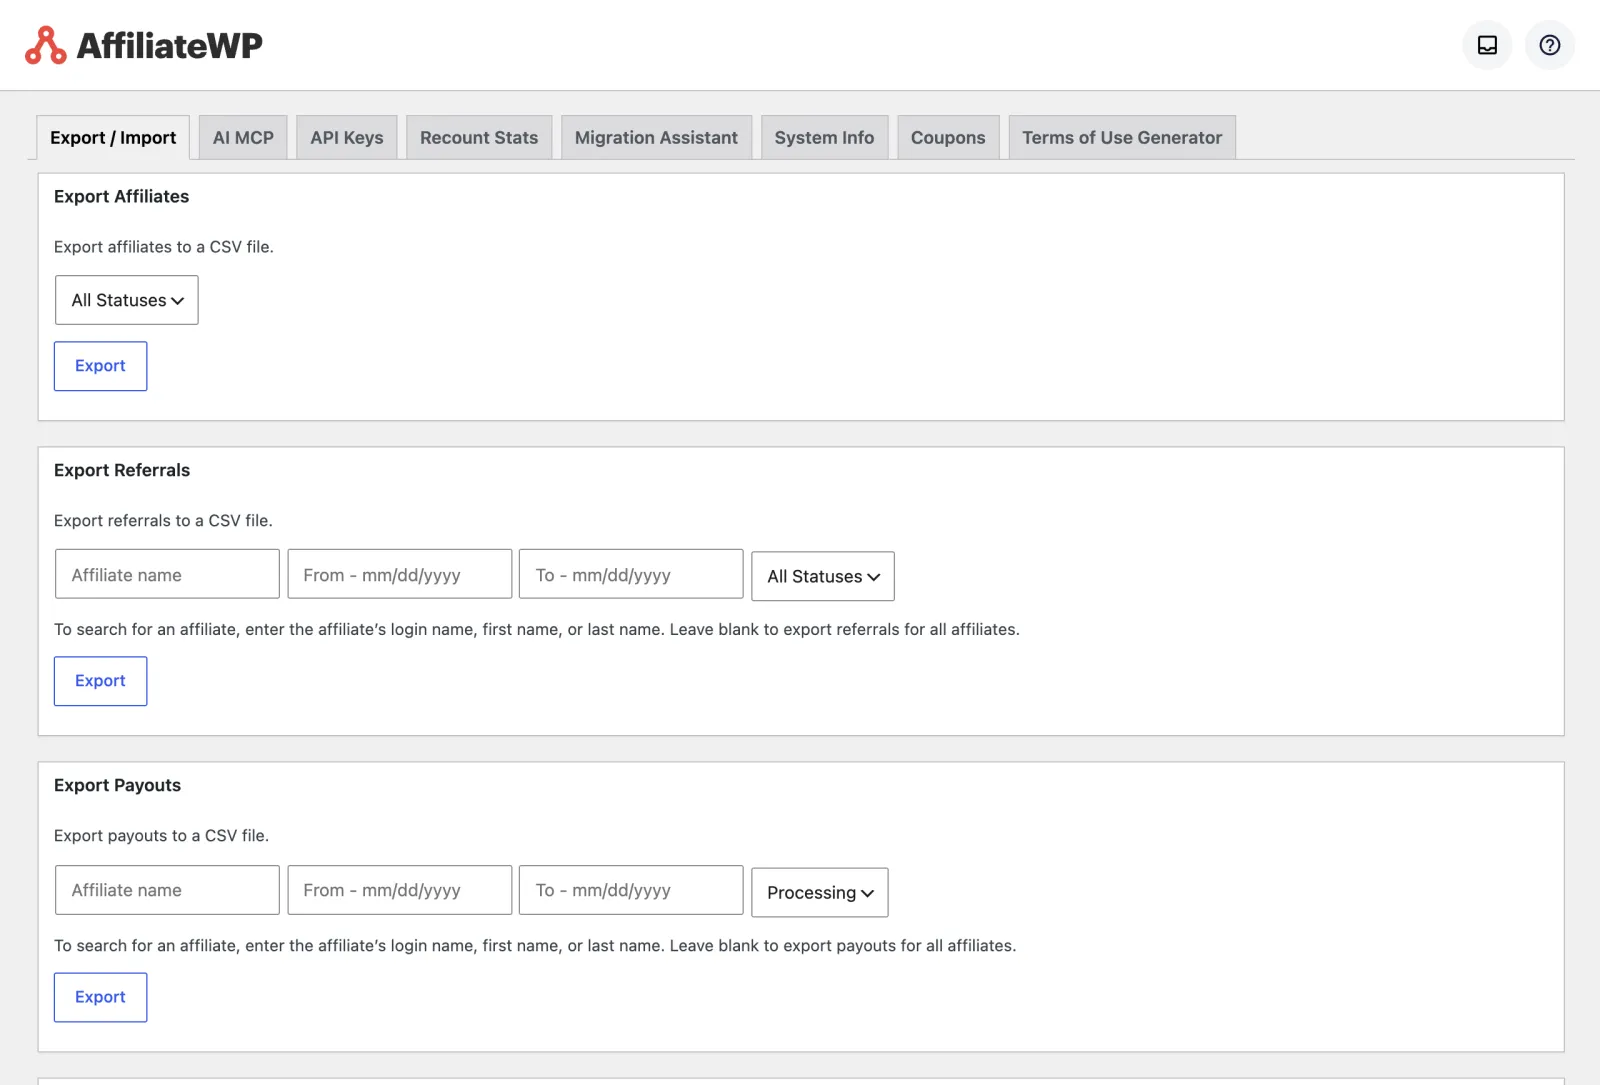Viewport: 1600px width, 1085px height.
Task: Open the help question mark icon
Action: click(1549, 45)
